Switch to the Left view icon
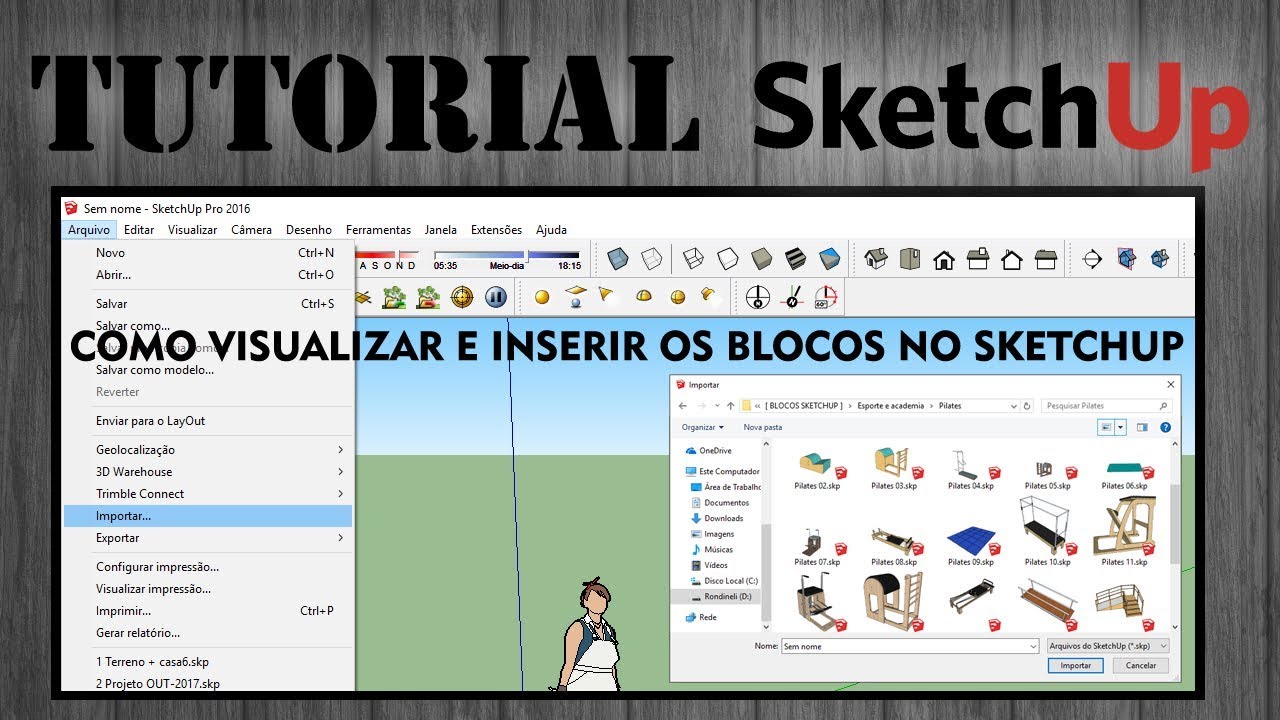The image size is (1280, 720). click(1046, 259)
